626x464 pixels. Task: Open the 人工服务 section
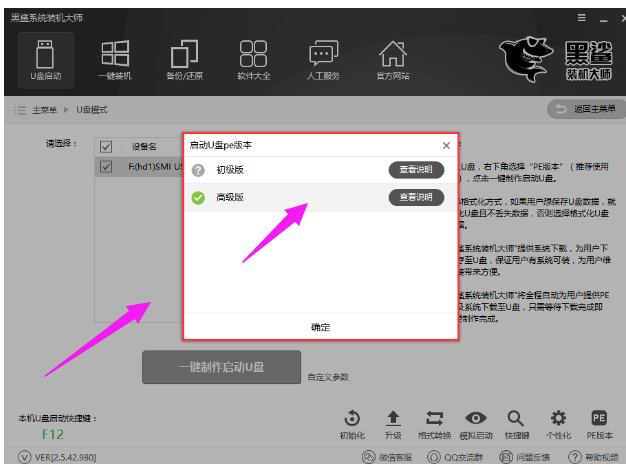323,59
